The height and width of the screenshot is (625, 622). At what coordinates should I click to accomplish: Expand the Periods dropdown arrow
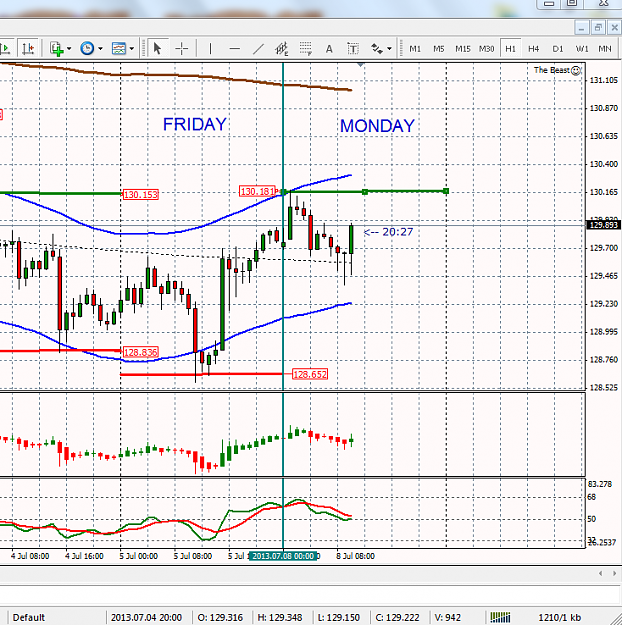[x=100, y=49]
